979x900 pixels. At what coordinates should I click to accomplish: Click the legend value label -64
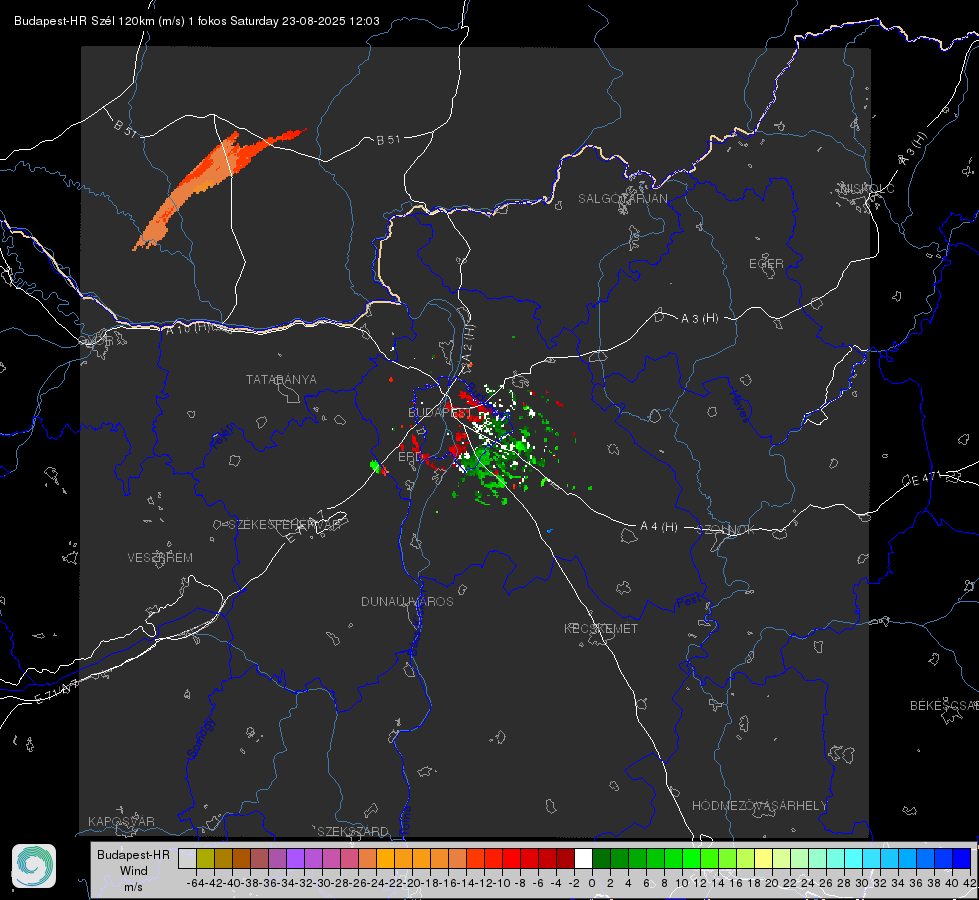[196, 883]
